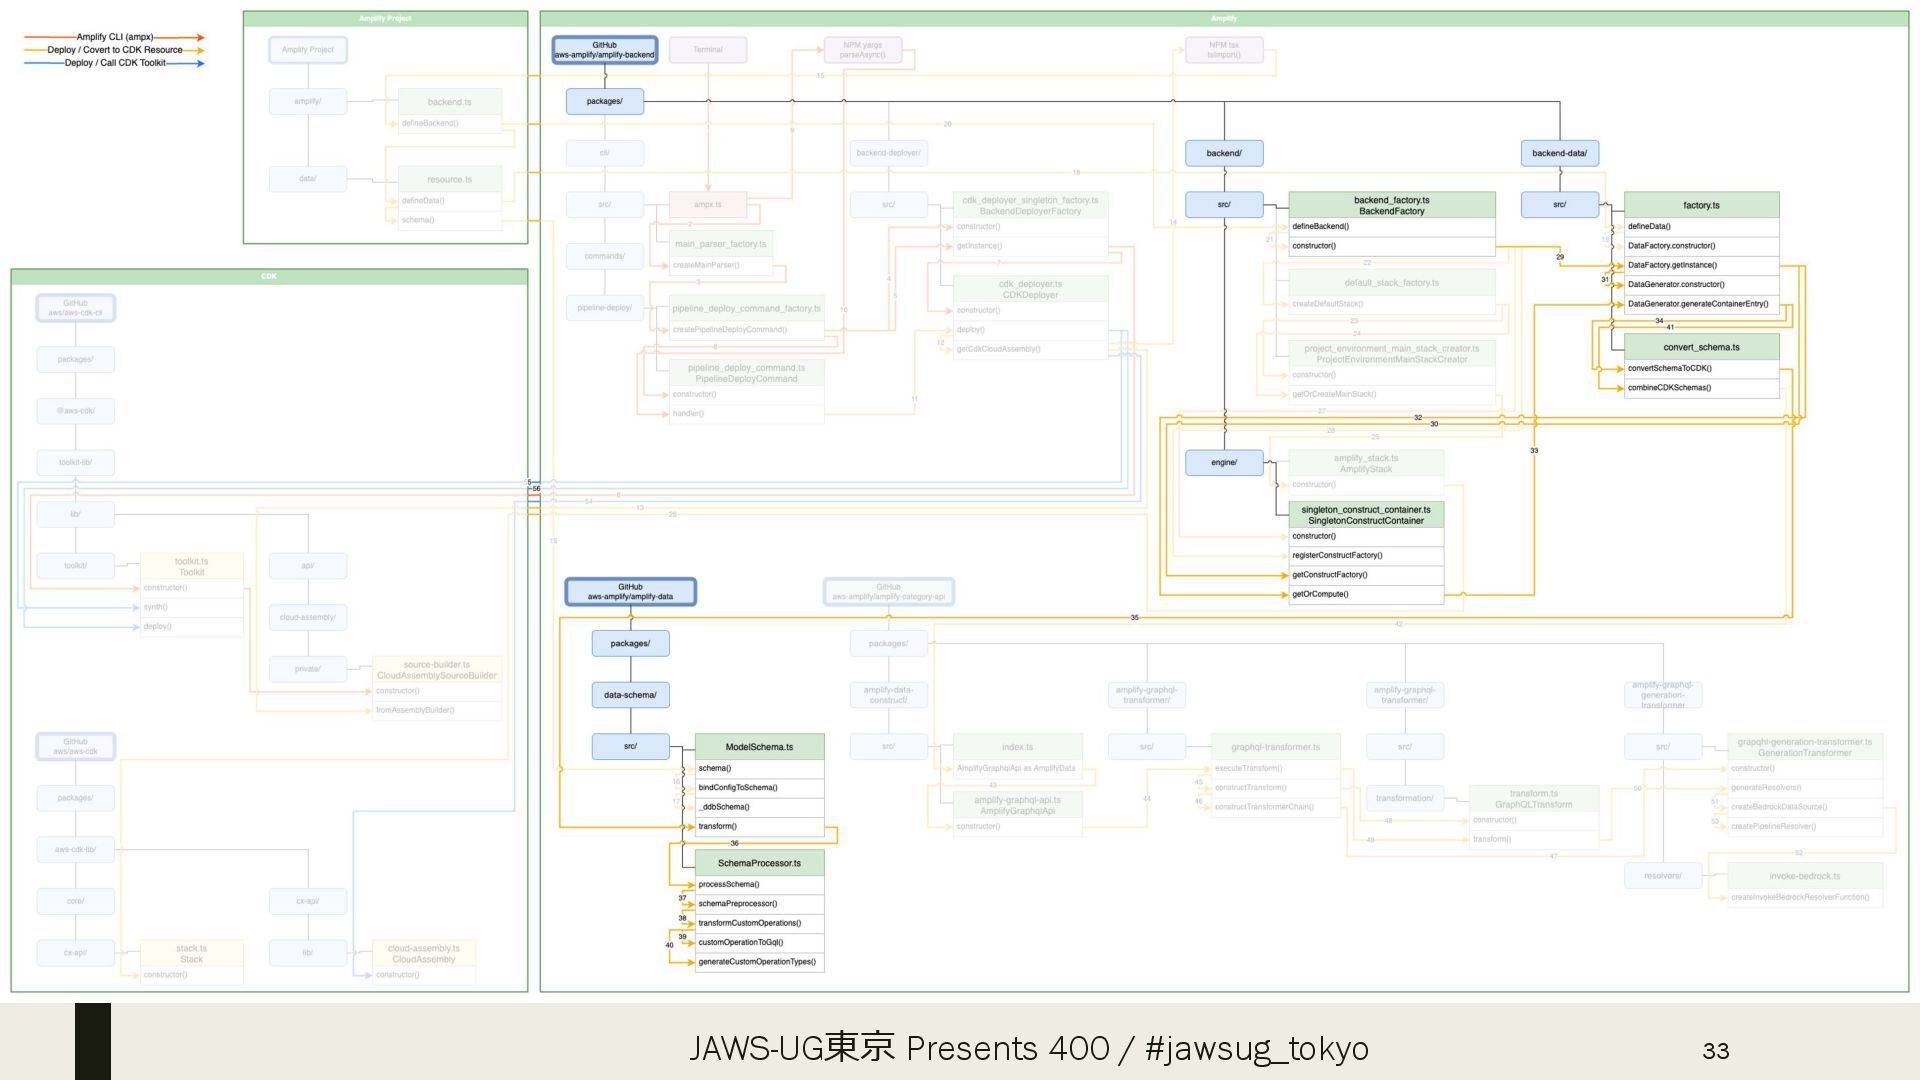This screenshot has width=1920, height=1080.
Task: Select the aws-amplify/amplify-data GitHub box
Action: coord(630,592)
